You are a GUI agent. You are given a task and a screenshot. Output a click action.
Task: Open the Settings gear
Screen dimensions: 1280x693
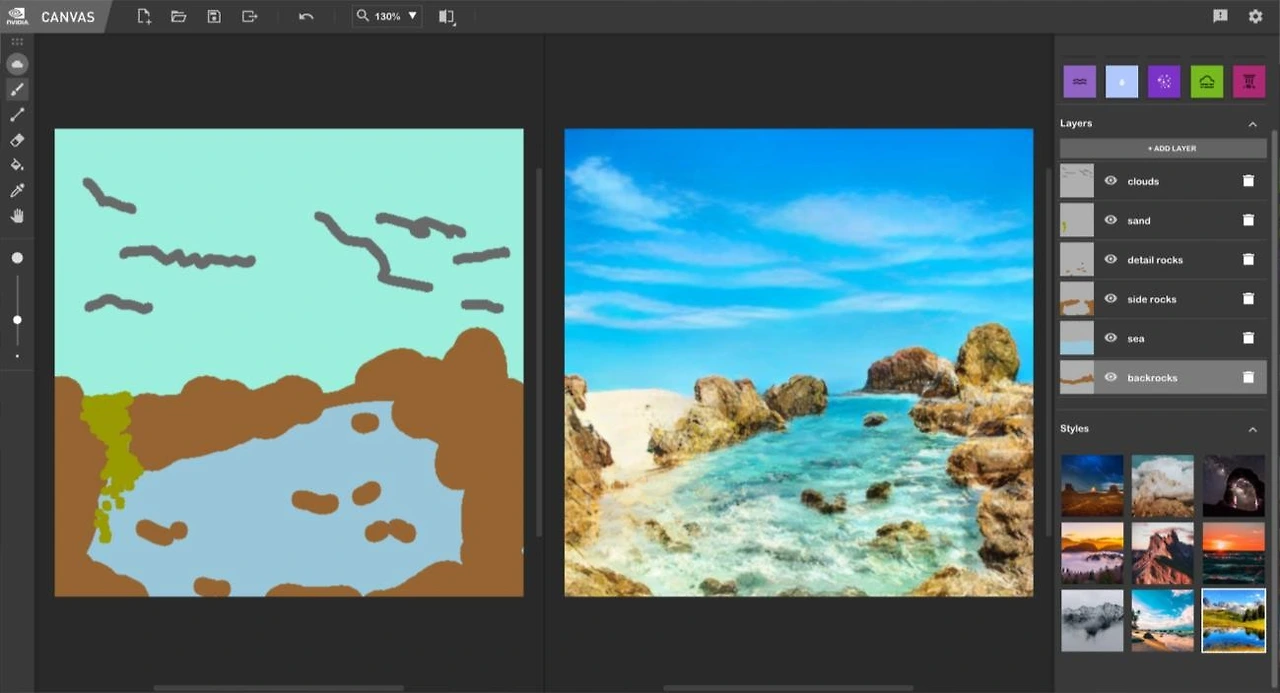coord(1255,16)
